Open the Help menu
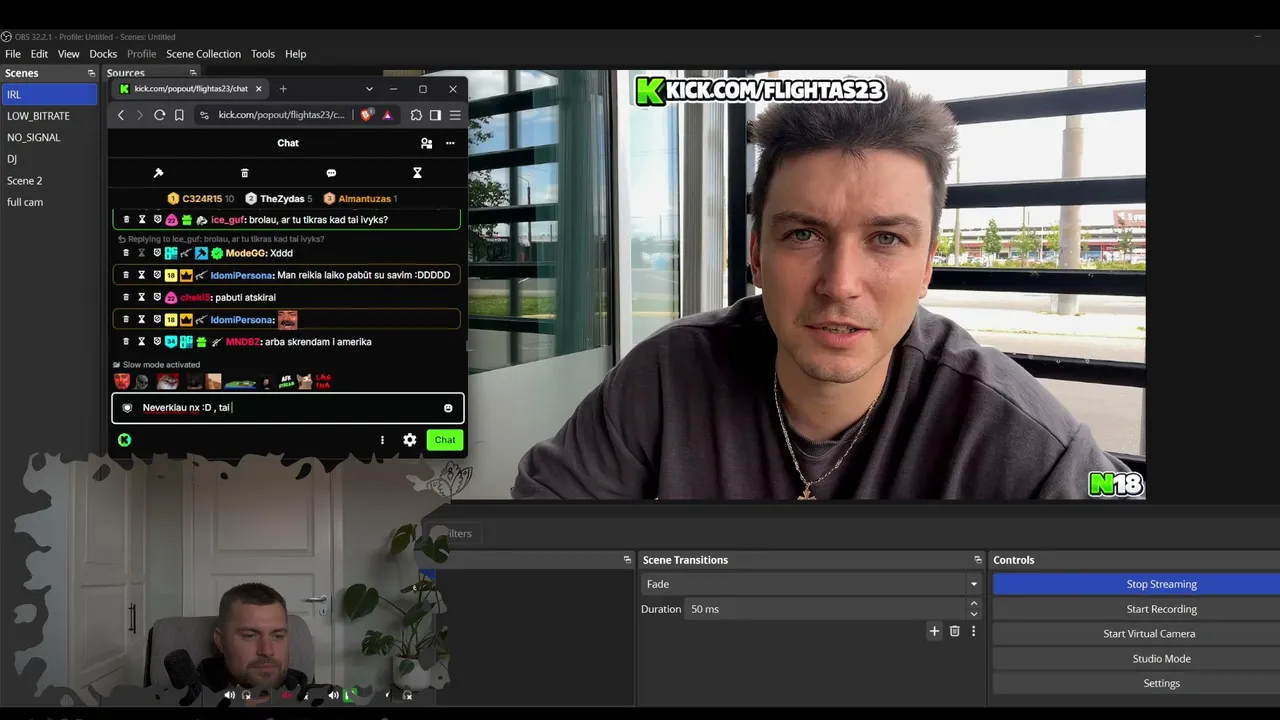The width and height of the screenshot is (1280, 720). coord(295,54)
